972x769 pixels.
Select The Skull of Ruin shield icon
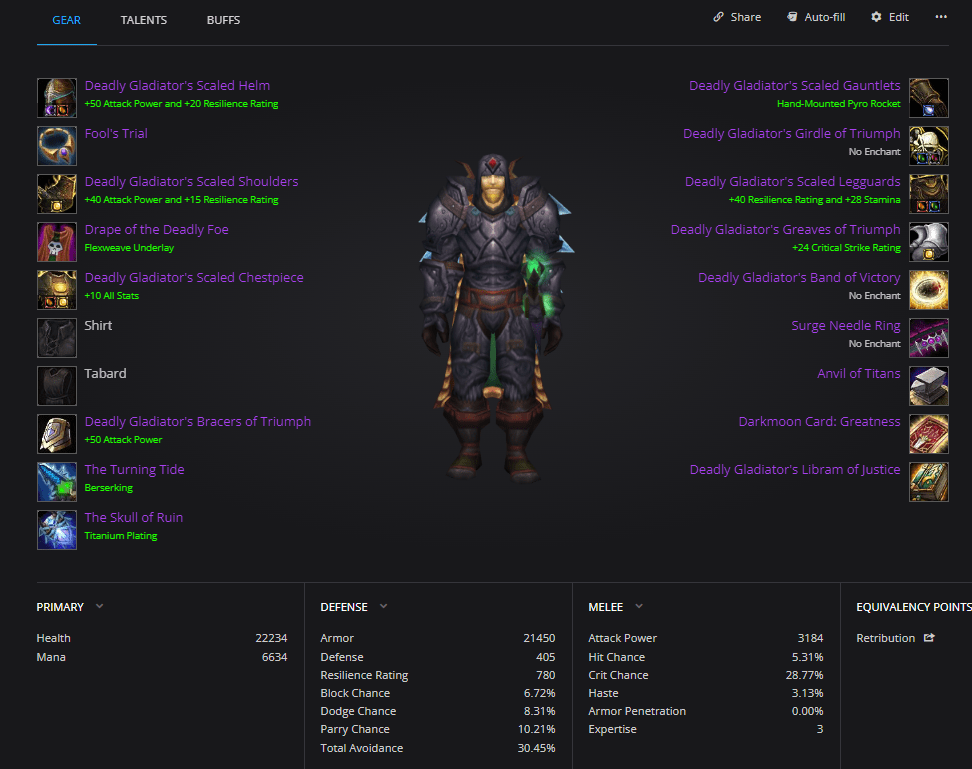coord(57,530)
